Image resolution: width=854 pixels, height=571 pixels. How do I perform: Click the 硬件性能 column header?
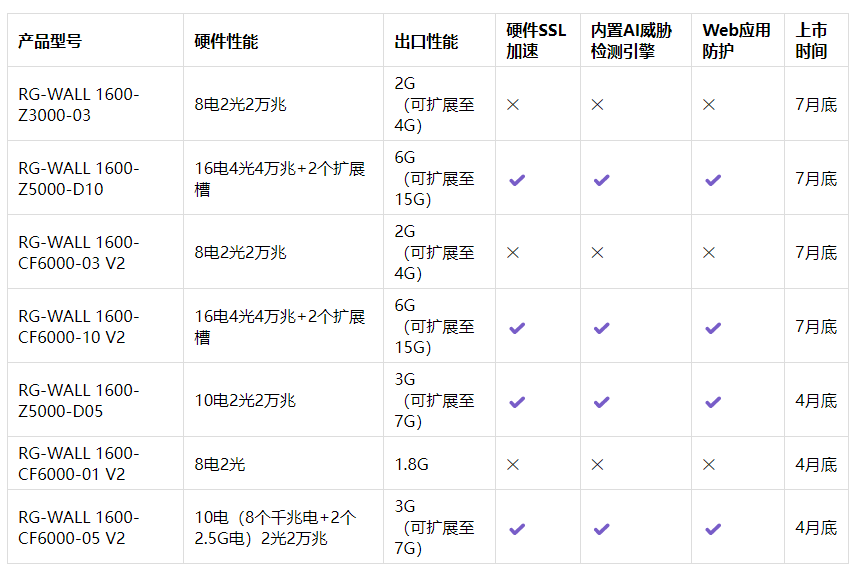pyautogui.click(x=226, y=41)
